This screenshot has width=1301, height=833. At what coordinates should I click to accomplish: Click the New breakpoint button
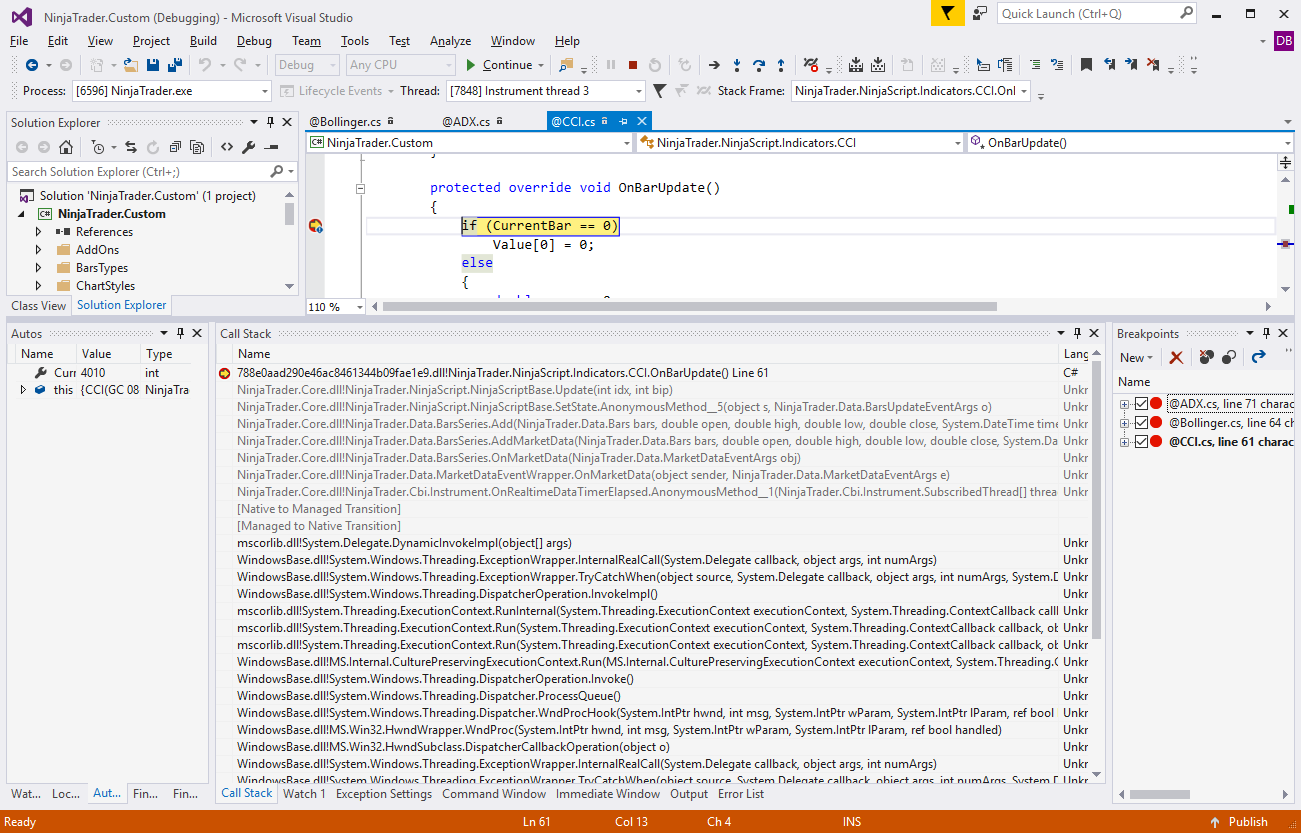[x=1136, y=357]
